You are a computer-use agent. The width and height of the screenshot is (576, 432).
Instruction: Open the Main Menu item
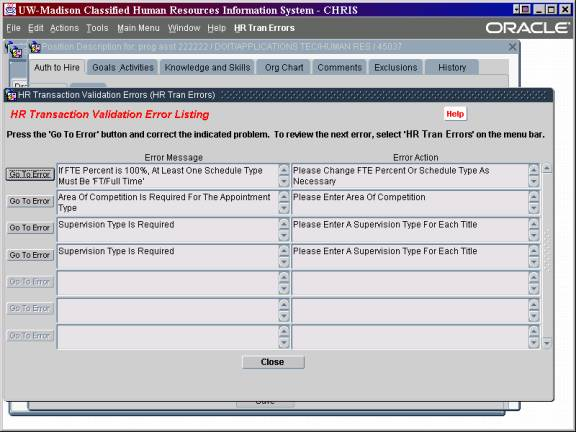click(138, 28)
